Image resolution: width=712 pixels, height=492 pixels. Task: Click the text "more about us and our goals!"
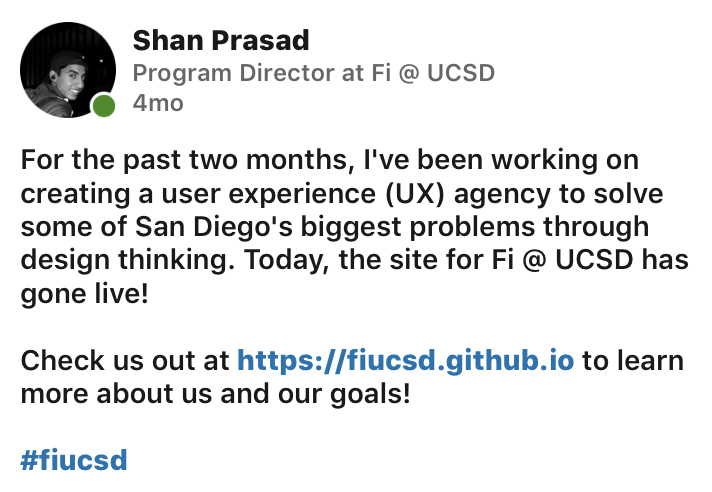[x=216, y=394]
